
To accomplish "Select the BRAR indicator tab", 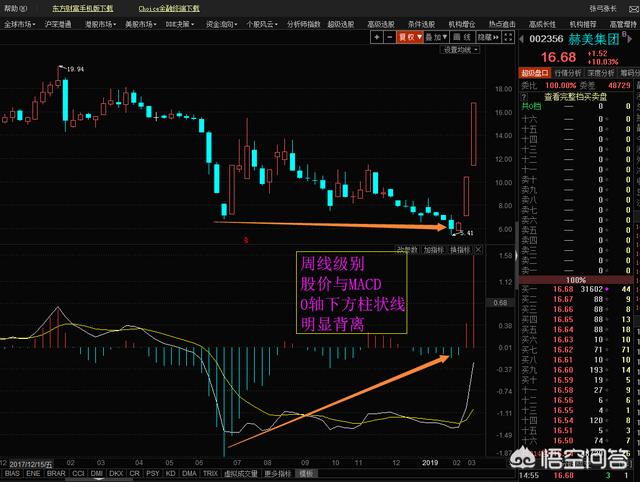I will tap(56, 473).
